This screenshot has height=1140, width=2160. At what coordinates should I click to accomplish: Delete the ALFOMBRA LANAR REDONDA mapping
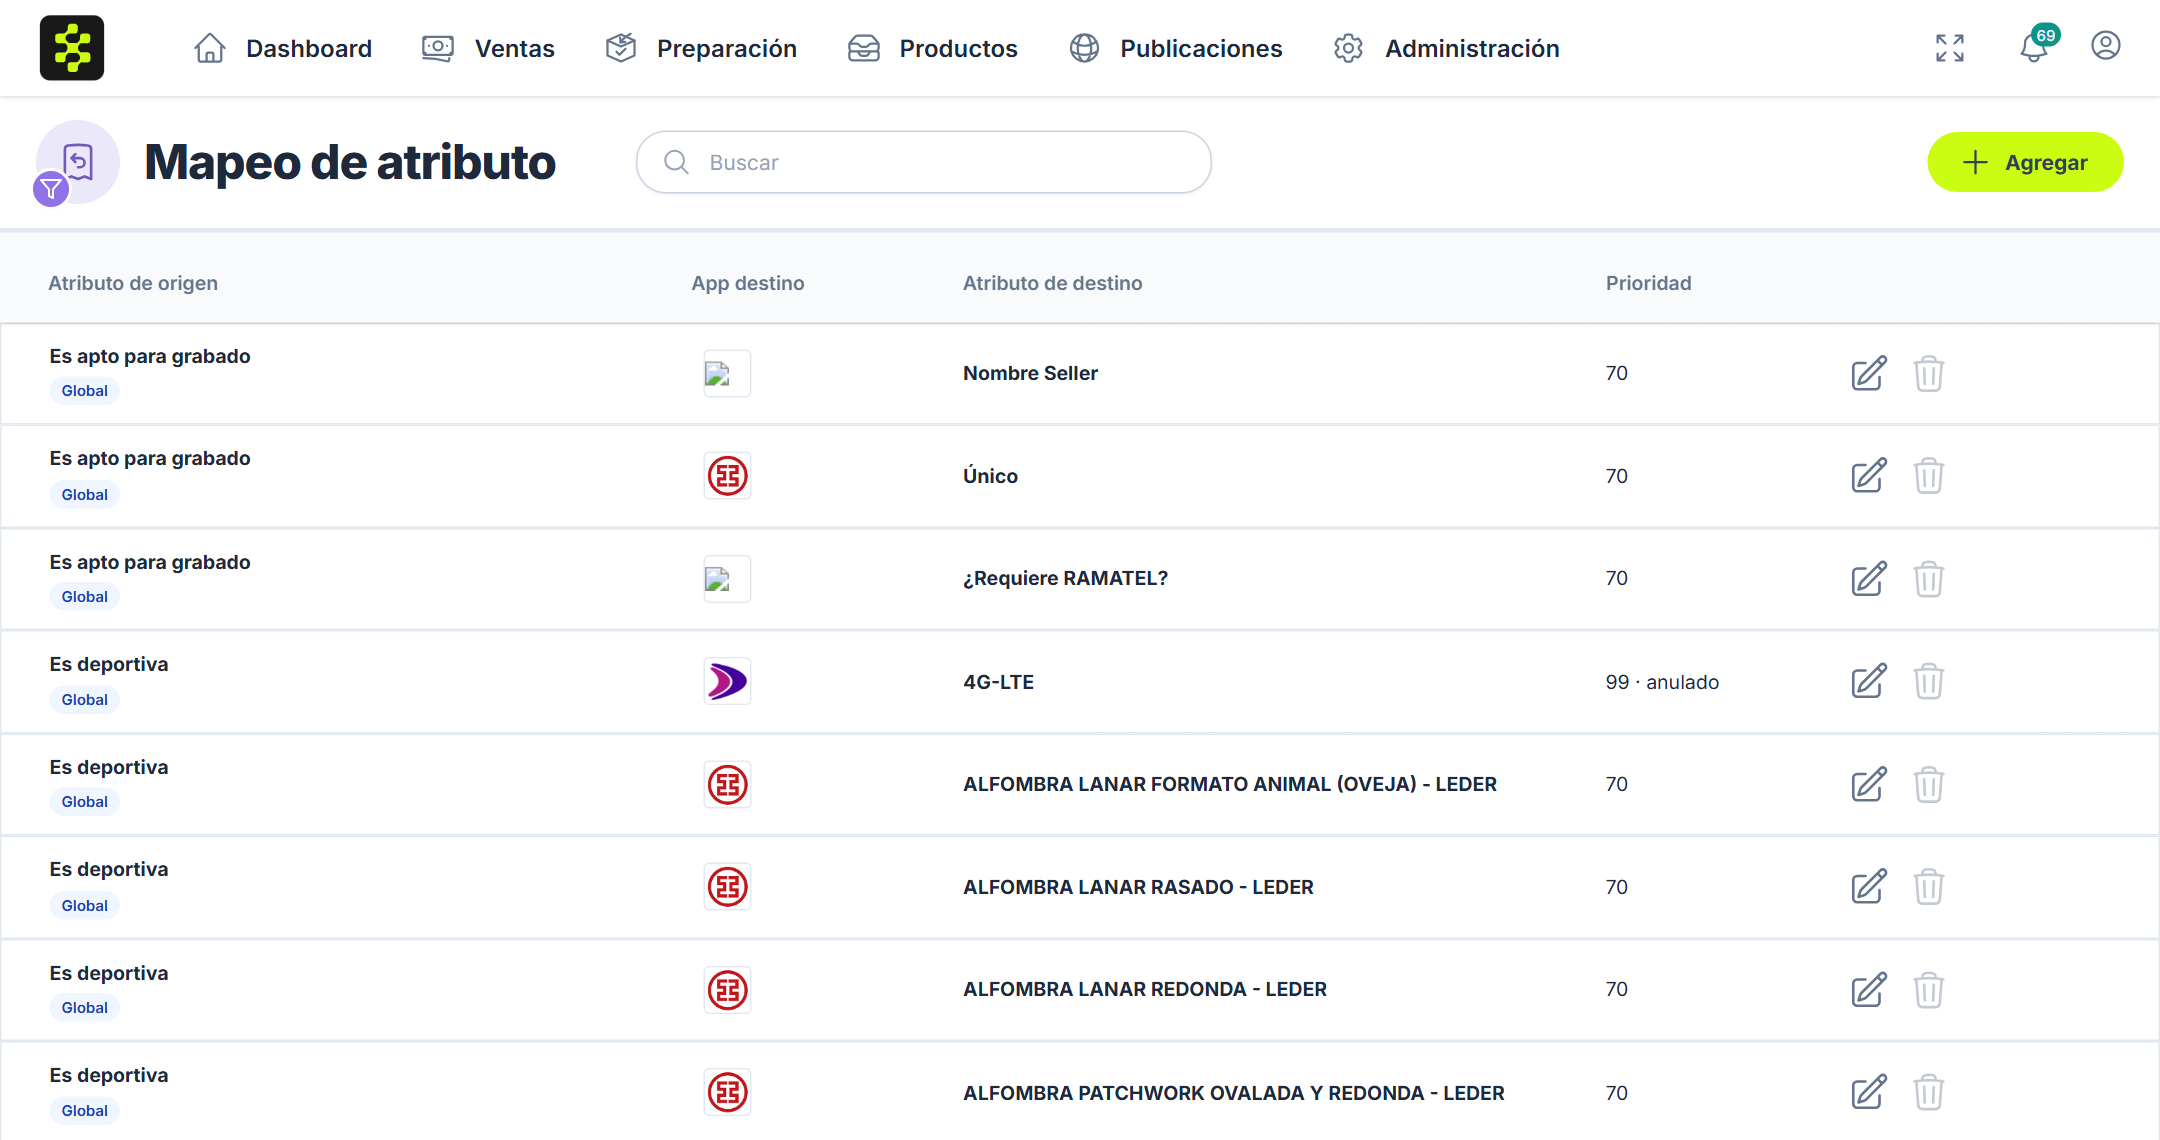coord(1928,990)
